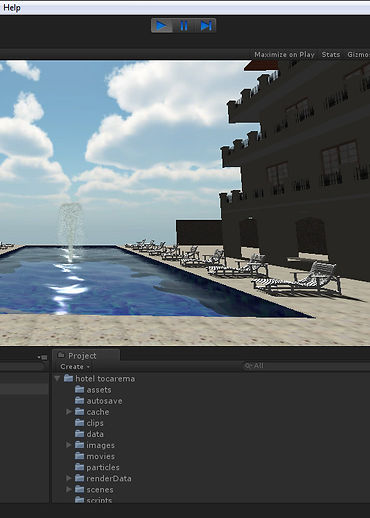The image size is (370, 518).
Task: Collapse the hotel tocarema folder
Action: tap(57, 378)
